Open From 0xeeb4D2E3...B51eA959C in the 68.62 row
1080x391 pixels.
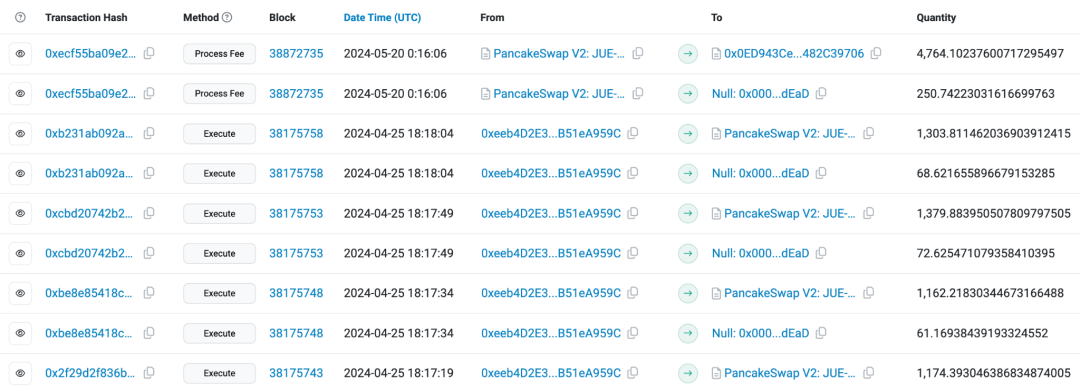[550, 173]
